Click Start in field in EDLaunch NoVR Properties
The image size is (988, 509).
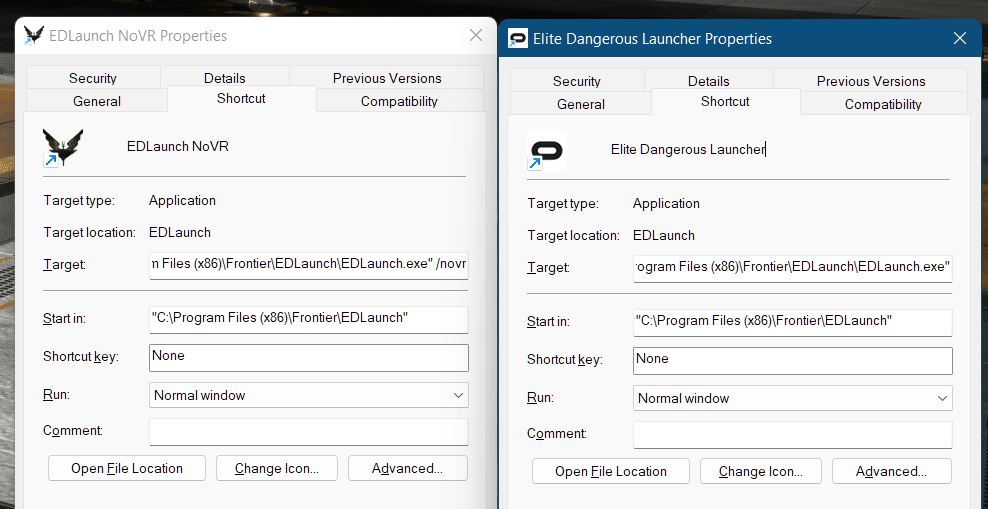[x=309, y=319]
